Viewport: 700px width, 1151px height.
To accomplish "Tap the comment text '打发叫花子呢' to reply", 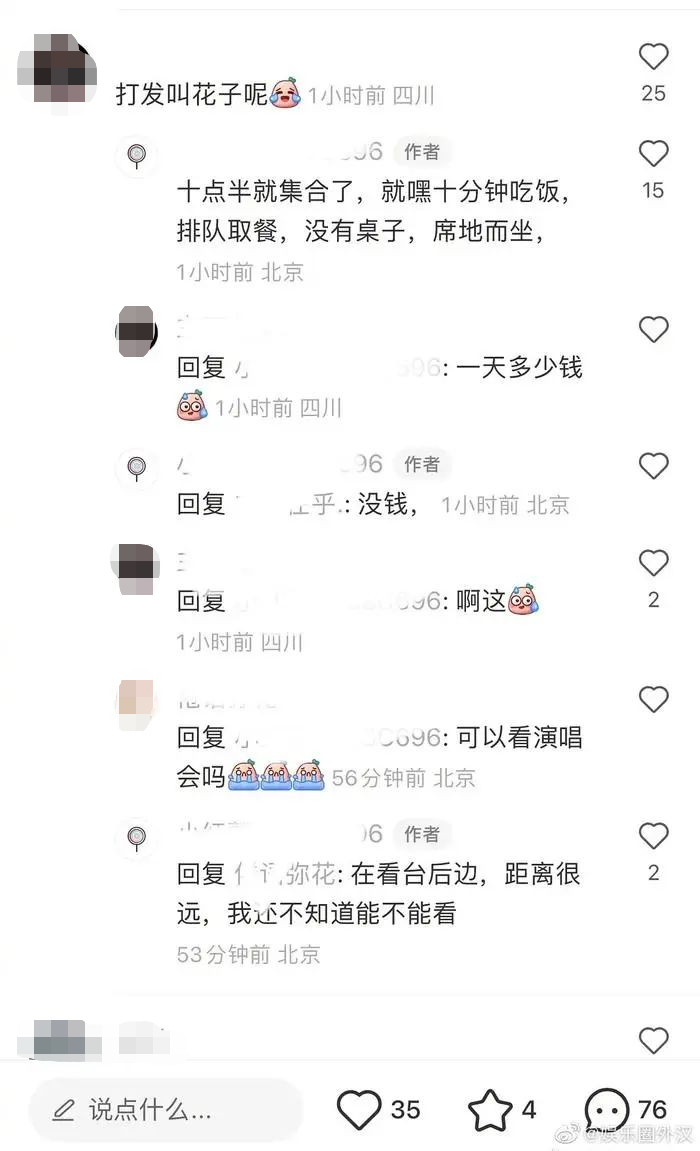I will click(x=192, y=94).
